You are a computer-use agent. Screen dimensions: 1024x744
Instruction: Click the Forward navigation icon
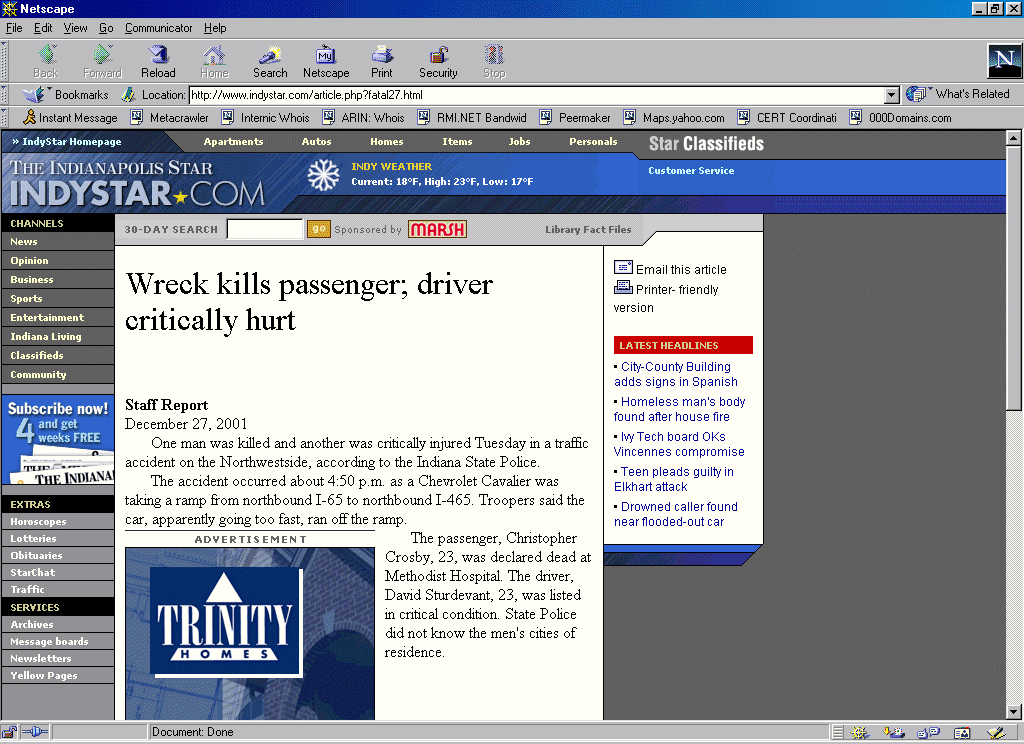(102, 55)
